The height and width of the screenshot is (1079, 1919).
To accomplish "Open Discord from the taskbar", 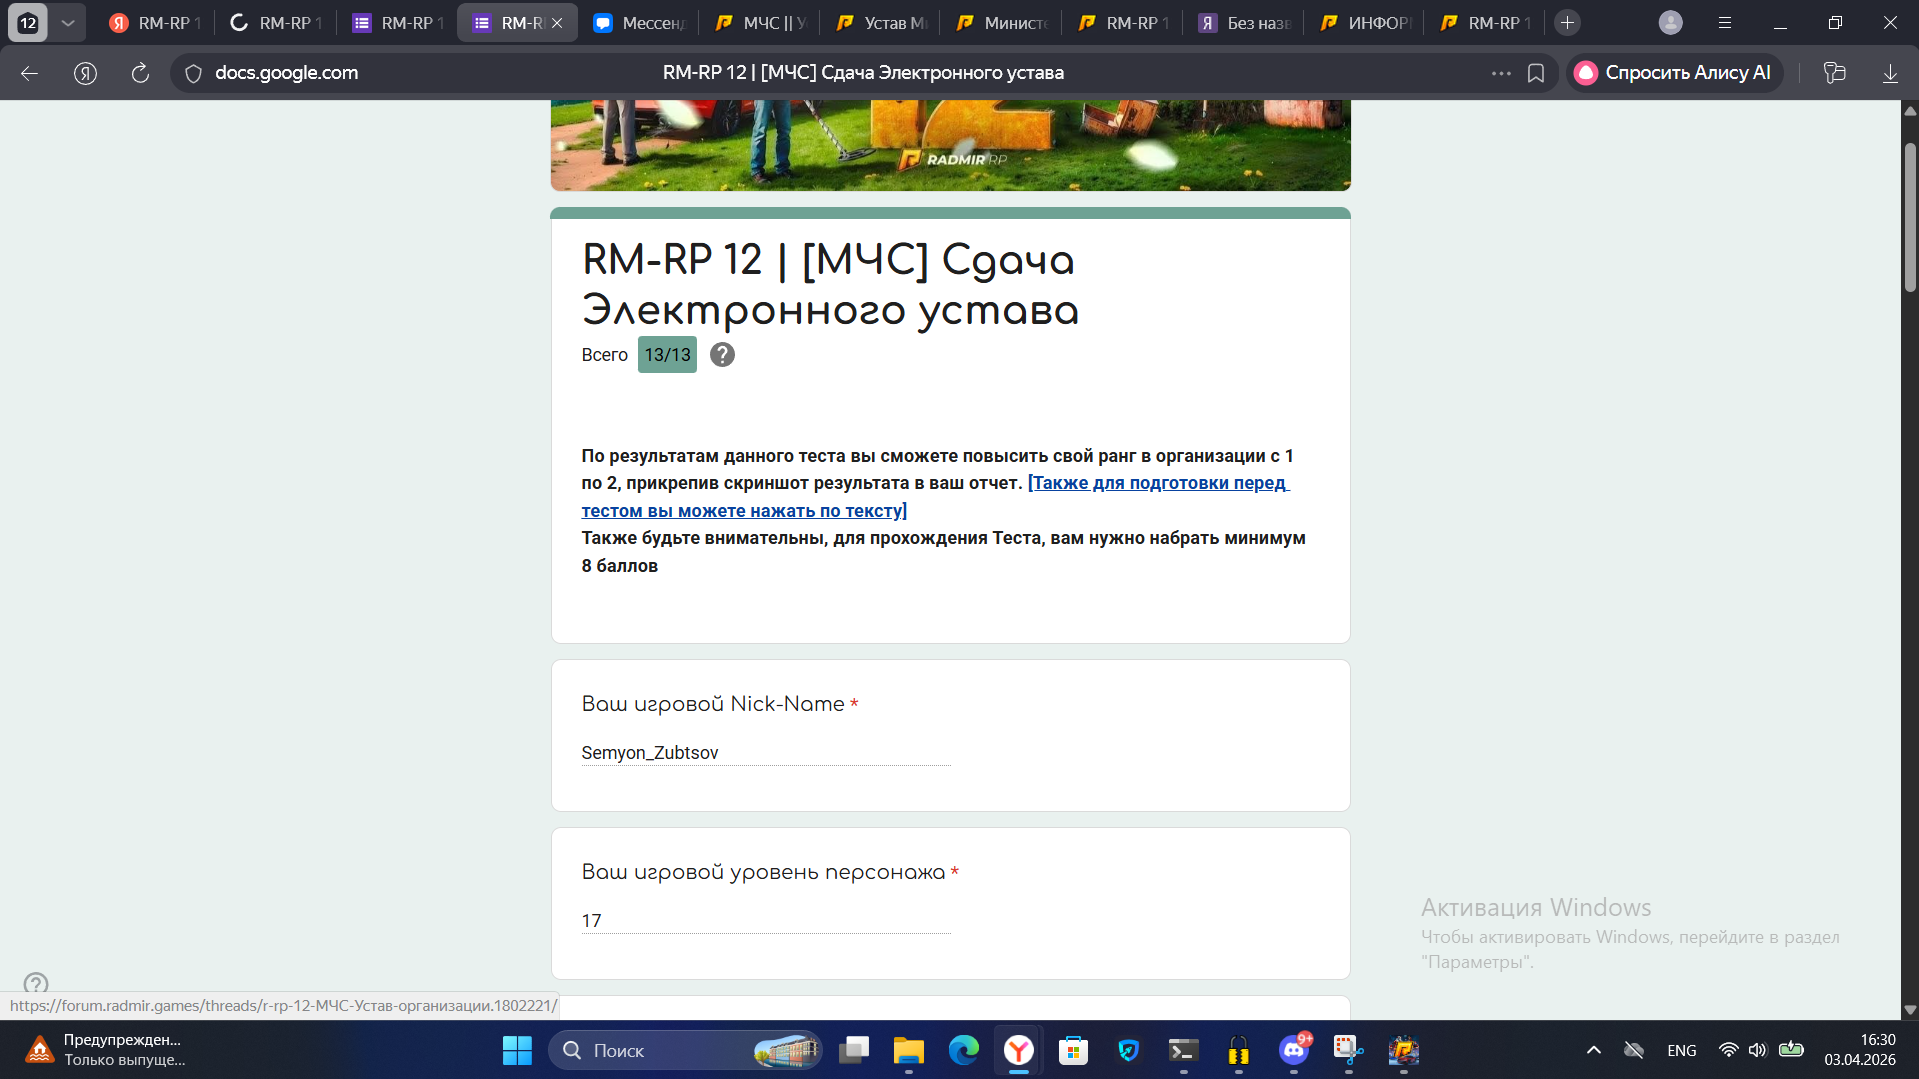I will pos(1294,1050).
